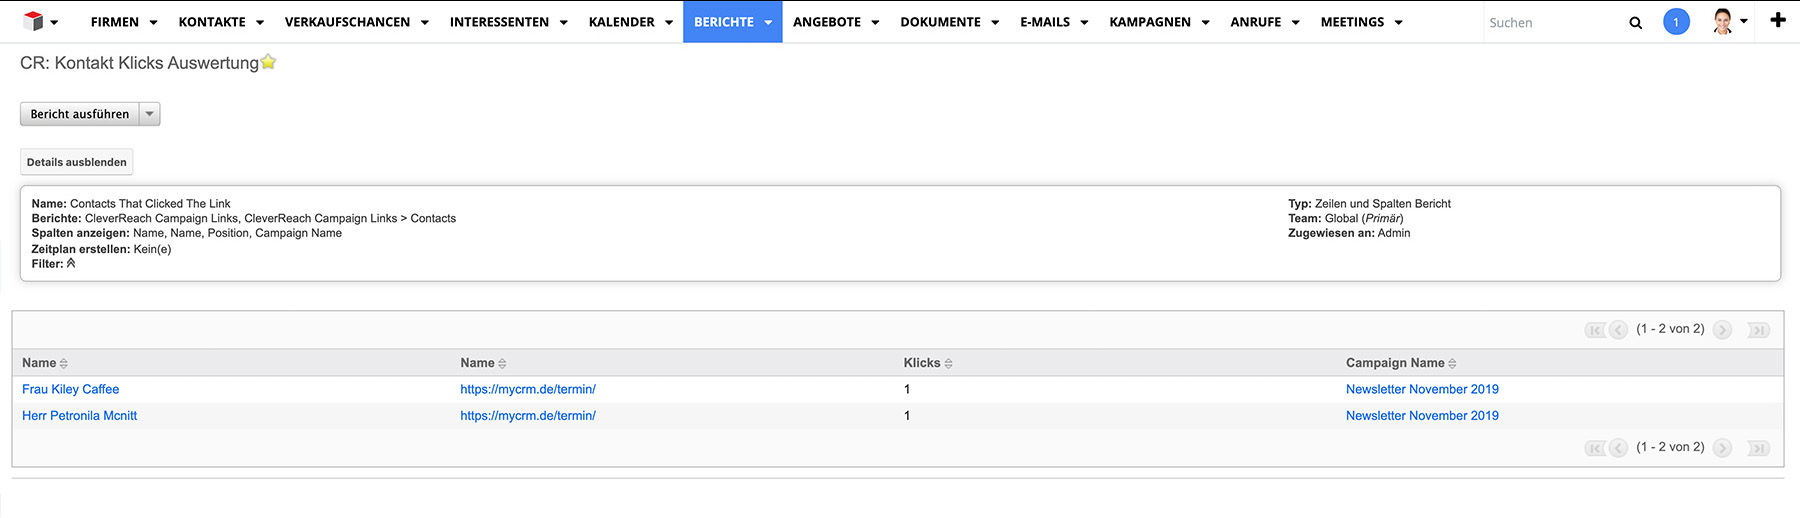Click the SugarCRM cube logo icon

pos(33,21)
